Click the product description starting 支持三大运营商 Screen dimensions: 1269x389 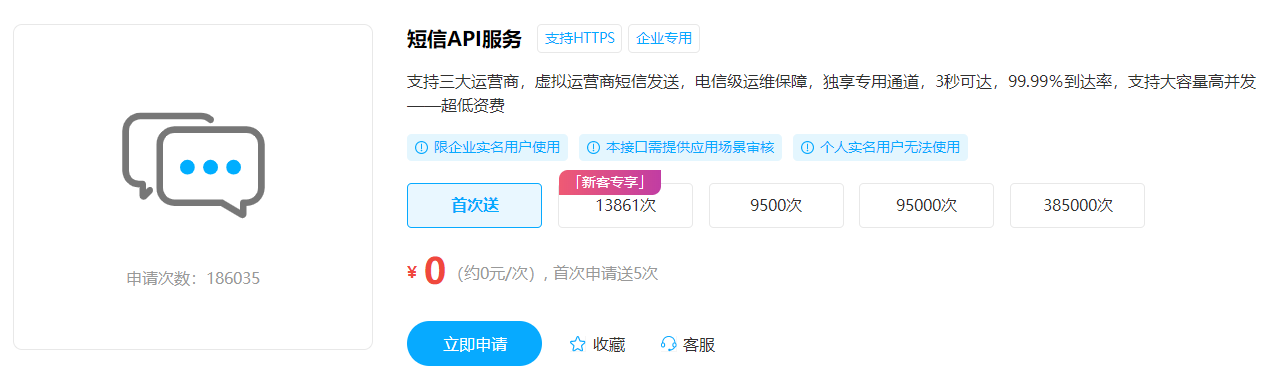point(832,93)
